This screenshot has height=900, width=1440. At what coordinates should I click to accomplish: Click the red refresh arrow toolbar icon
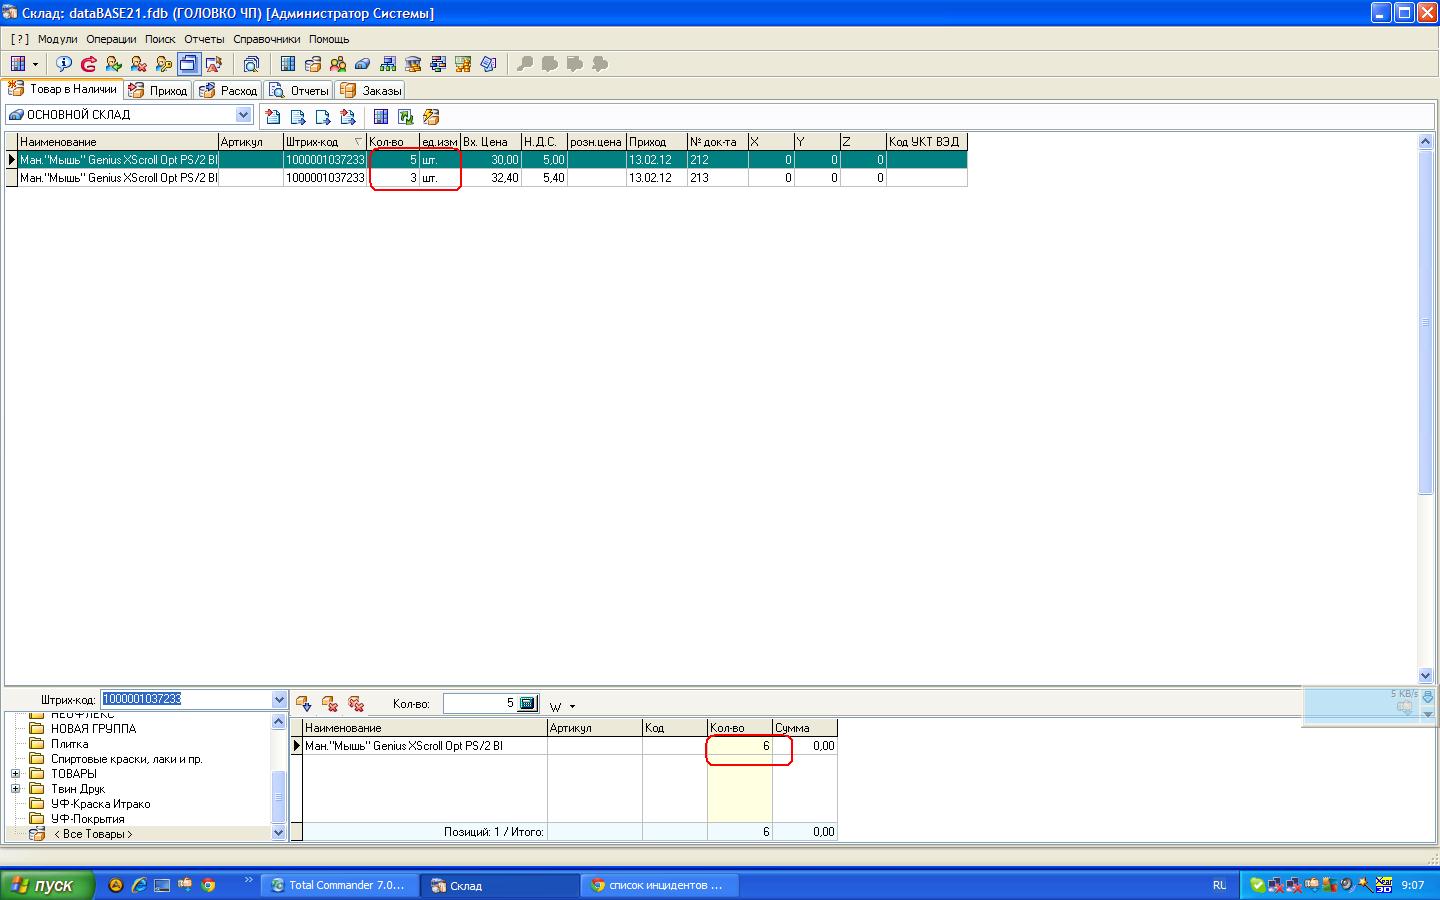89,64
